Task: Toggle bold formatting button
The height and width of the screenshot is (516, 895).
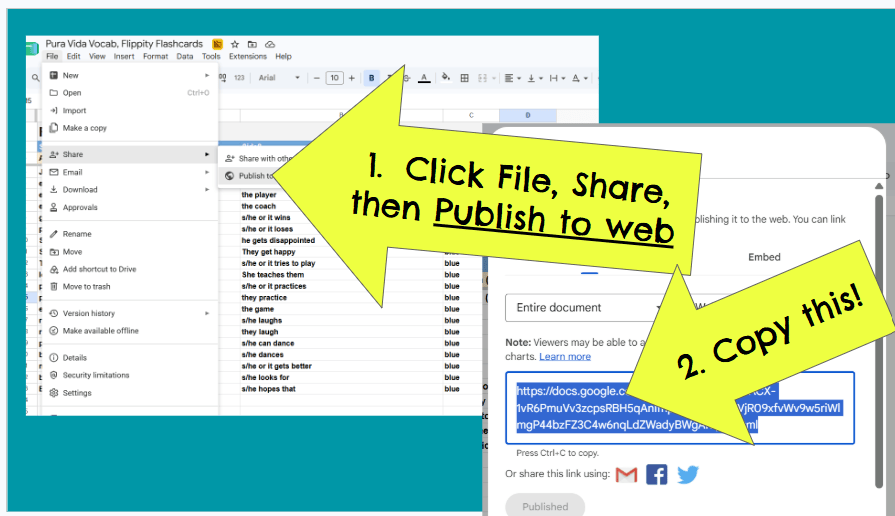Action: click(x=372, y=78)
